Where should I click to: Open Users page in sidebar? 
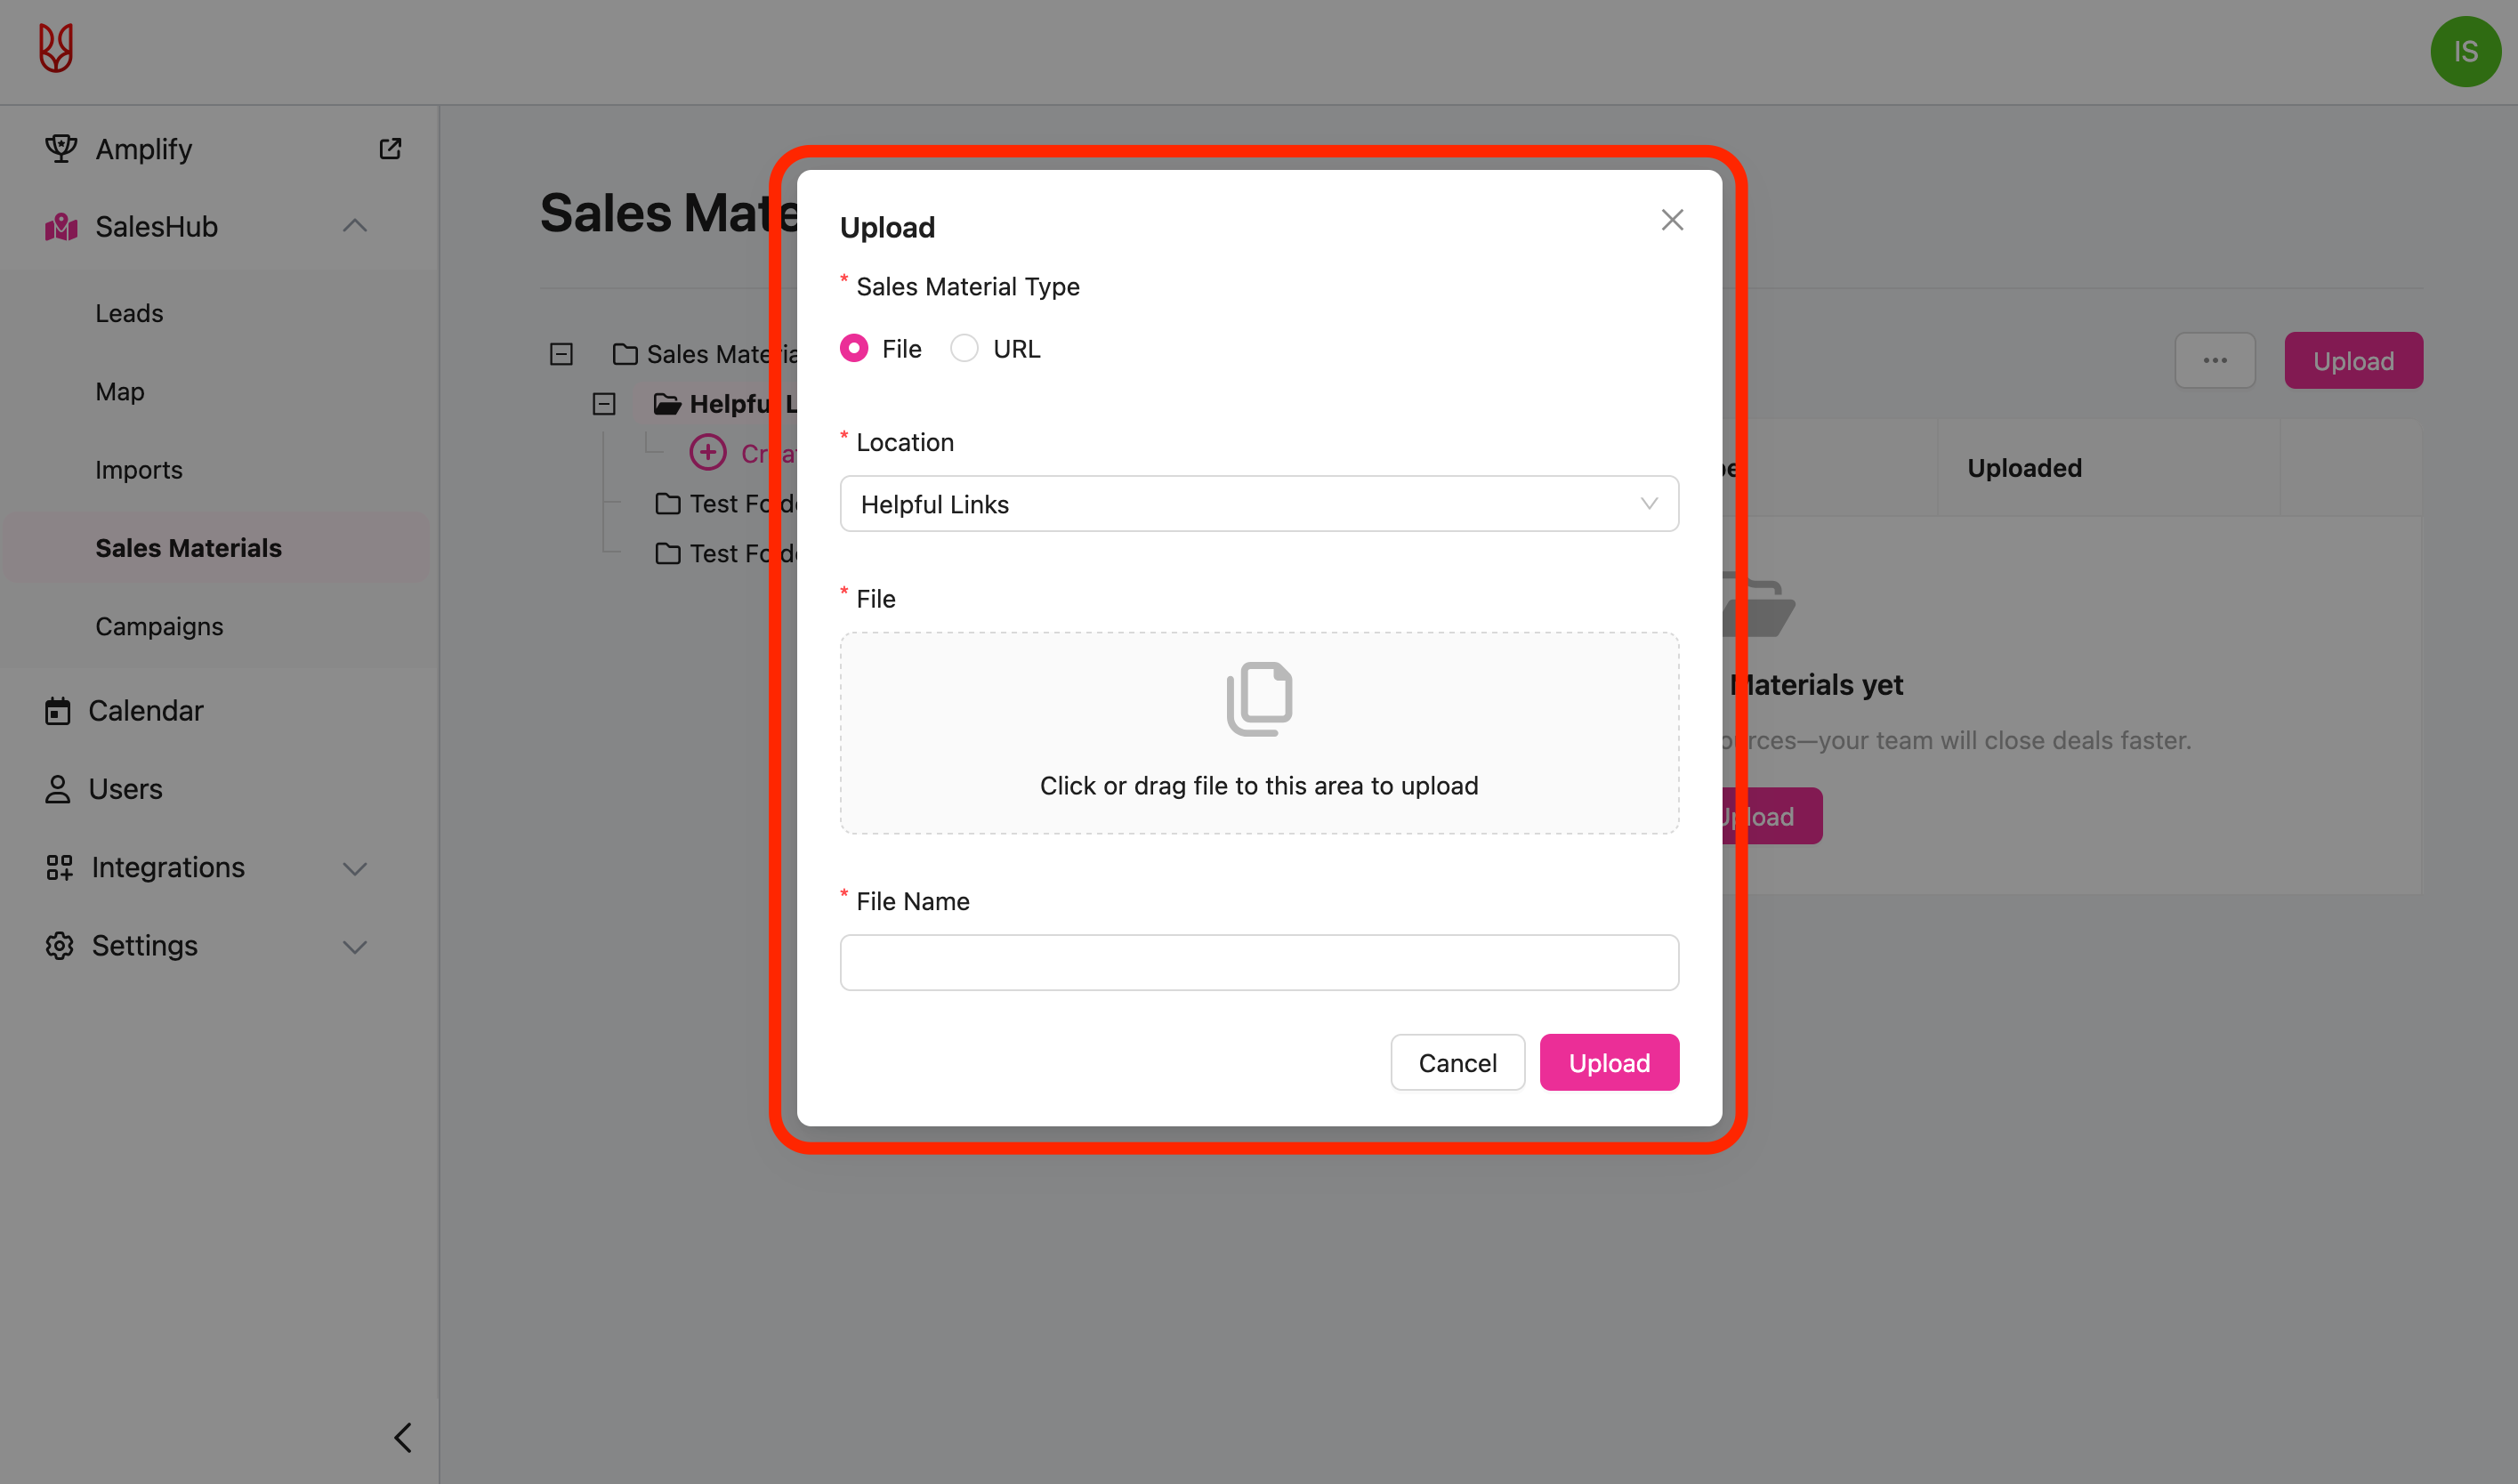[x=125, y=789]
